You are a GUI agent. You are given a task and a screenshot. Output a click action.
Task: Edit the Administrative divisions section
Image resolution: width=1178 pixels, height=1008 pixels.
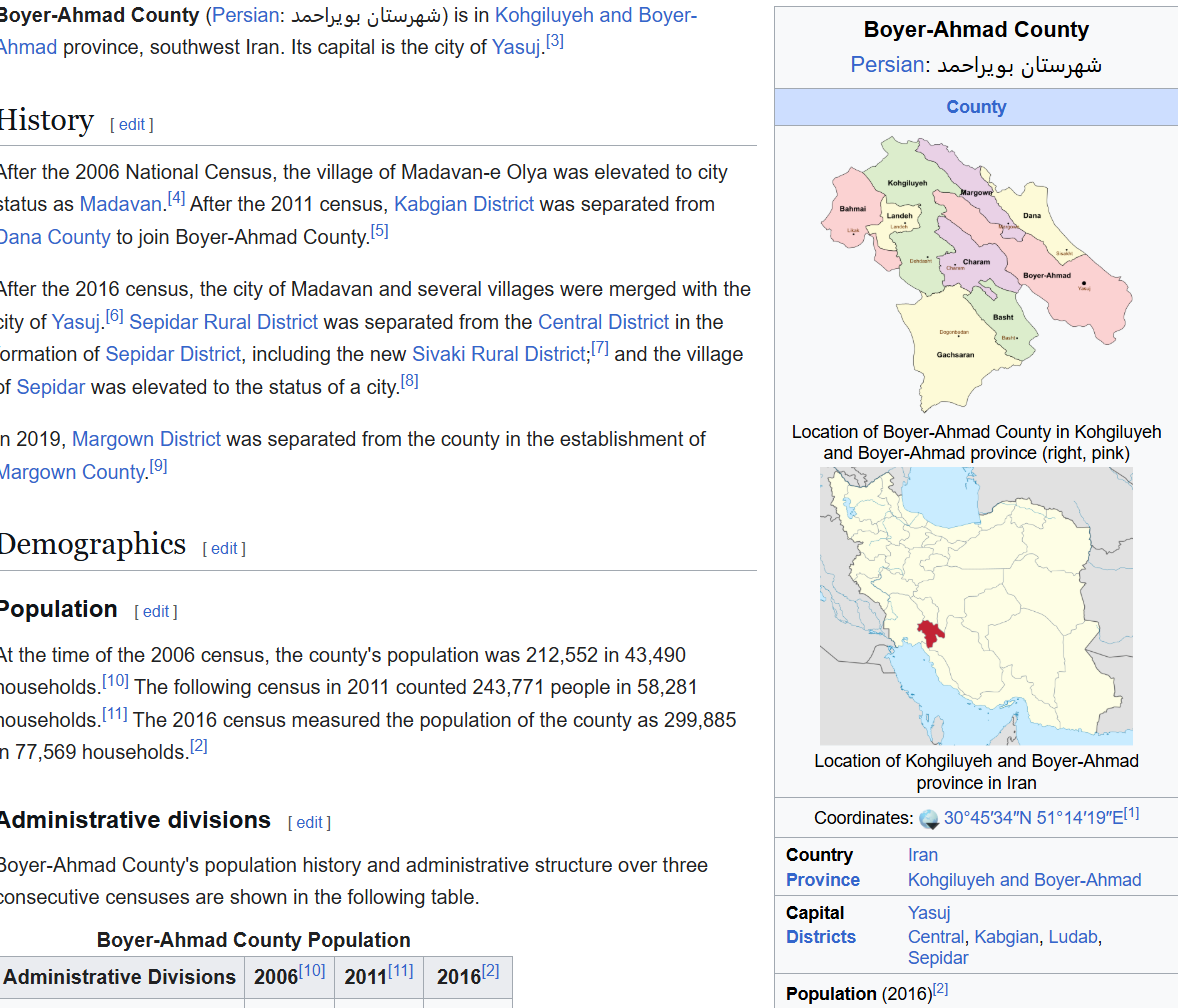[x=309, y=823]
